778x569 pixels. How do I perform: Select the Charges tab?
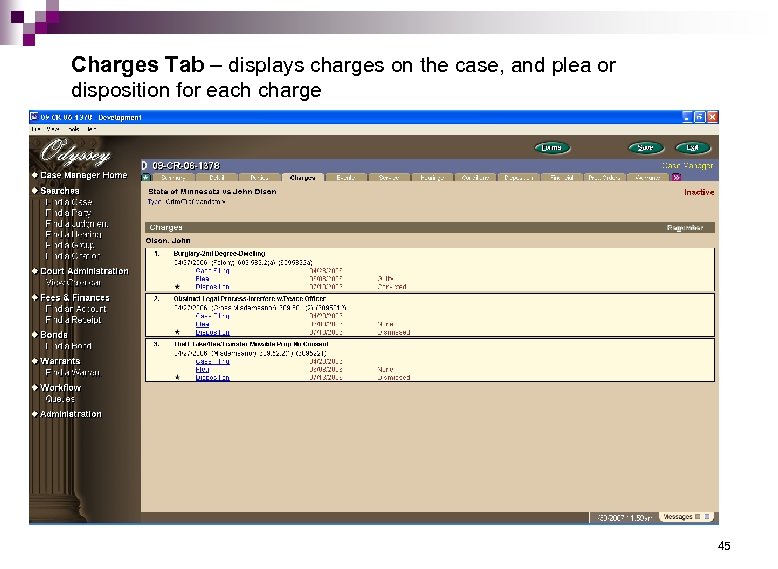tap(303, 177)
